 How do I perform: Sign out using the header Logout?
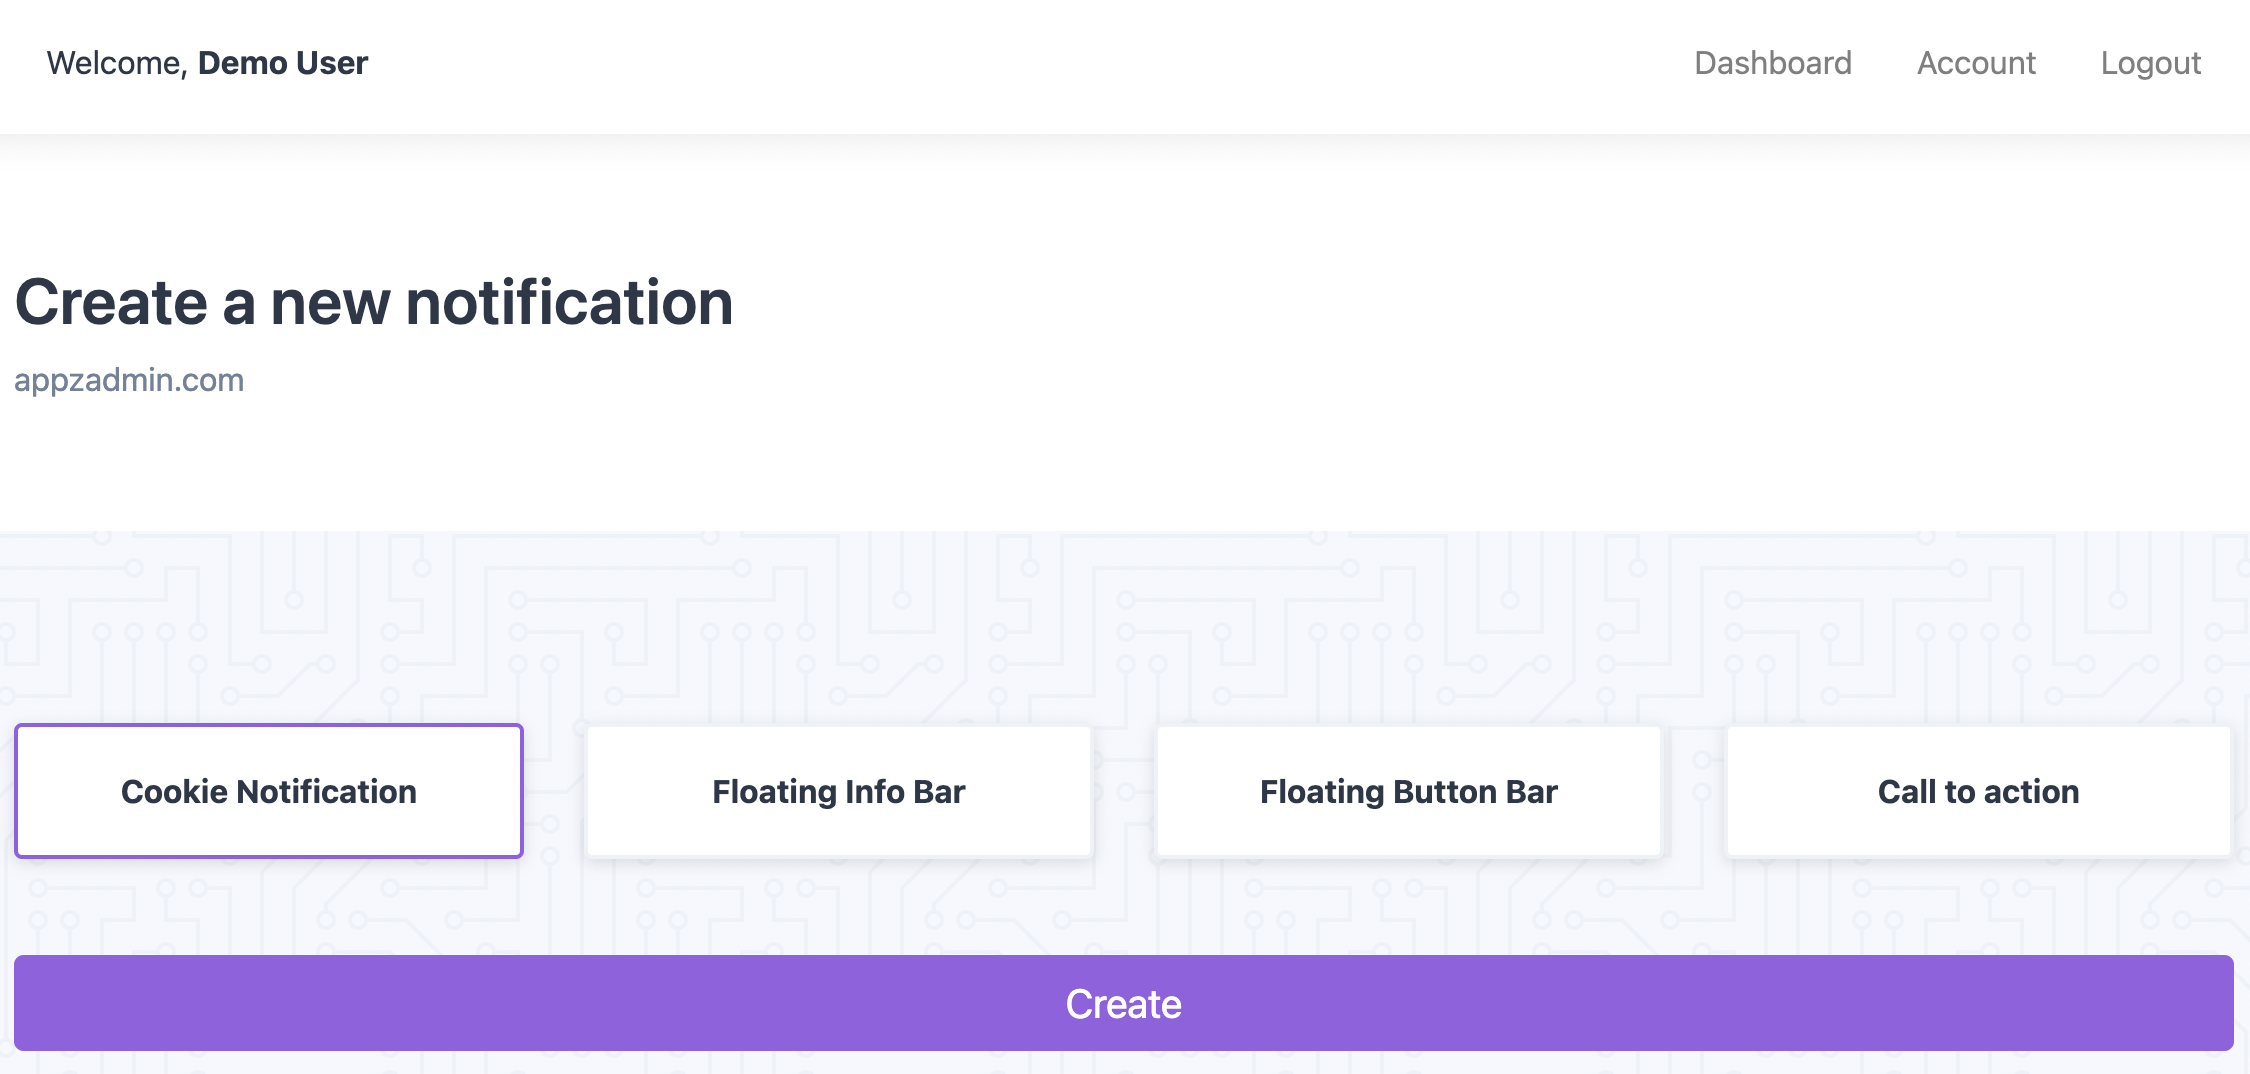tap(2150, 63)
